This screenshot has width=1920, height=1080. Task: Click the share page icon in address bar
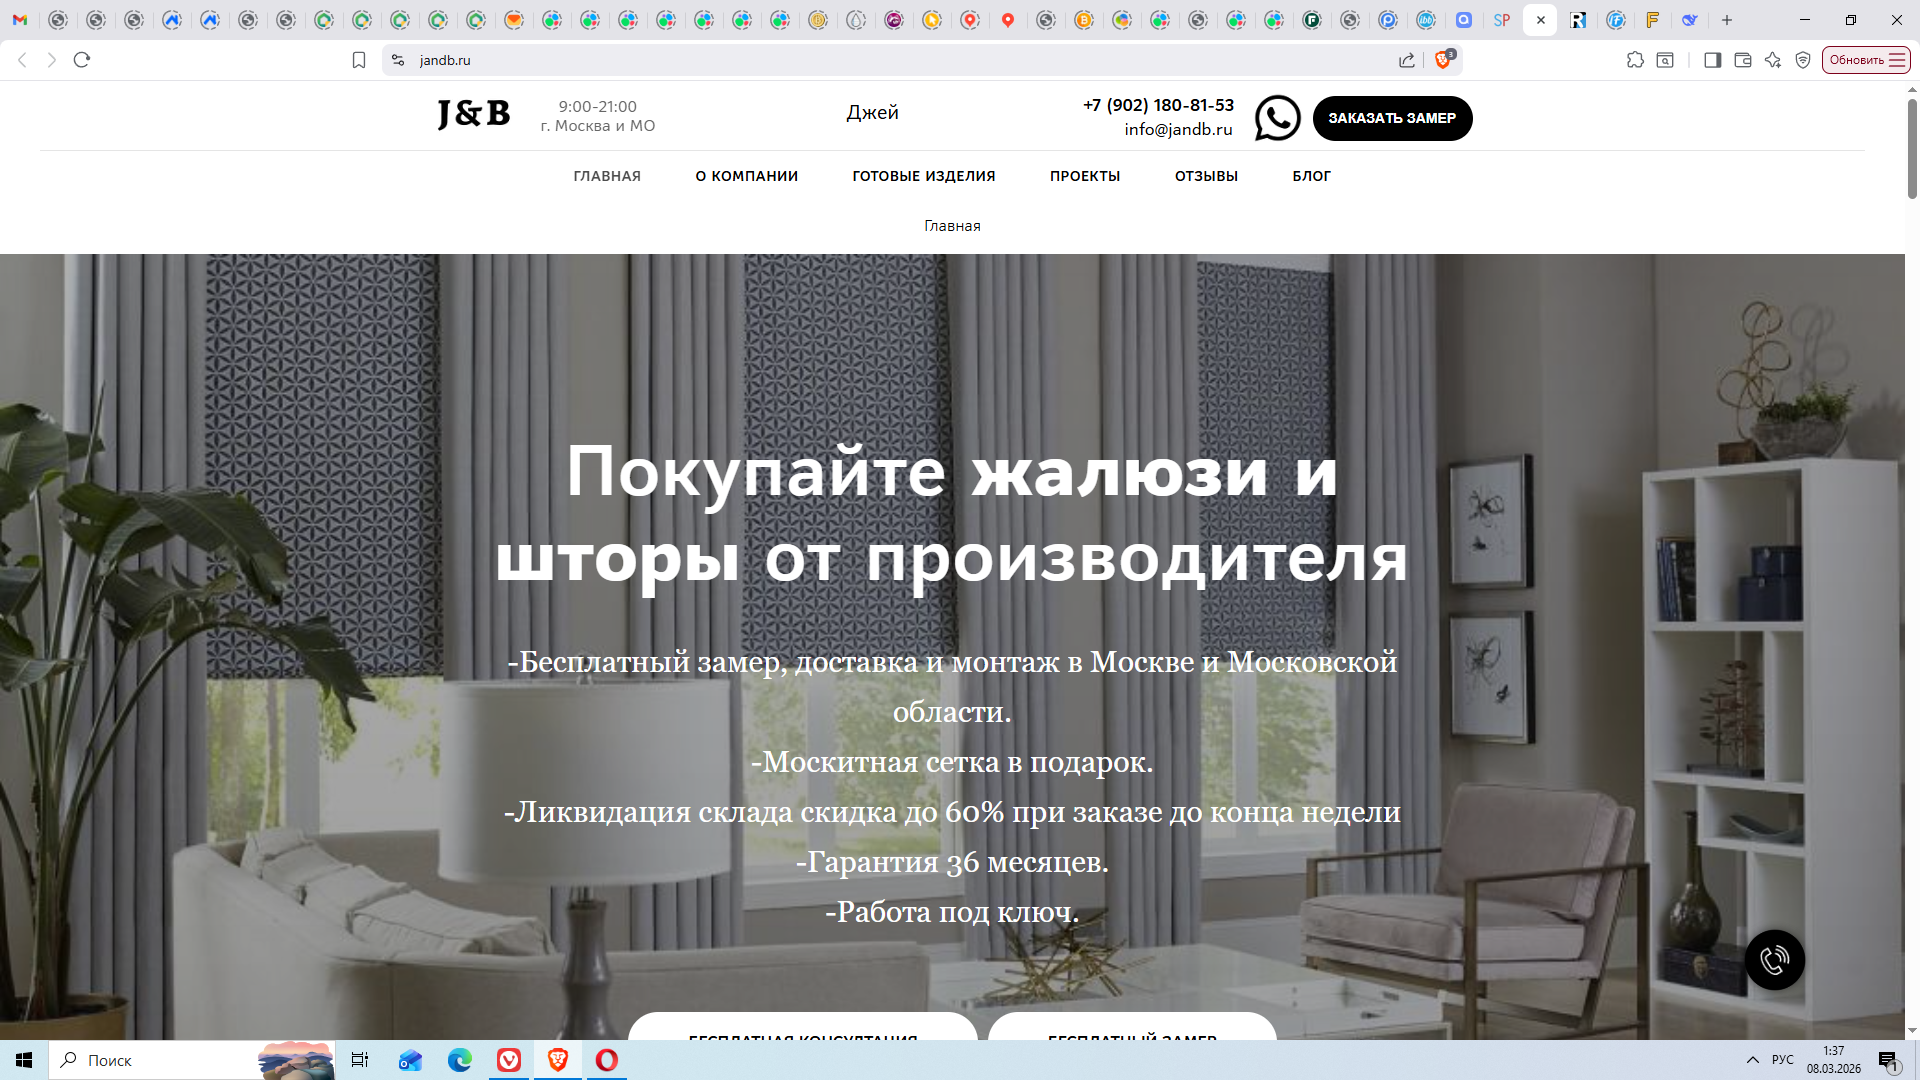point(1407,60)
